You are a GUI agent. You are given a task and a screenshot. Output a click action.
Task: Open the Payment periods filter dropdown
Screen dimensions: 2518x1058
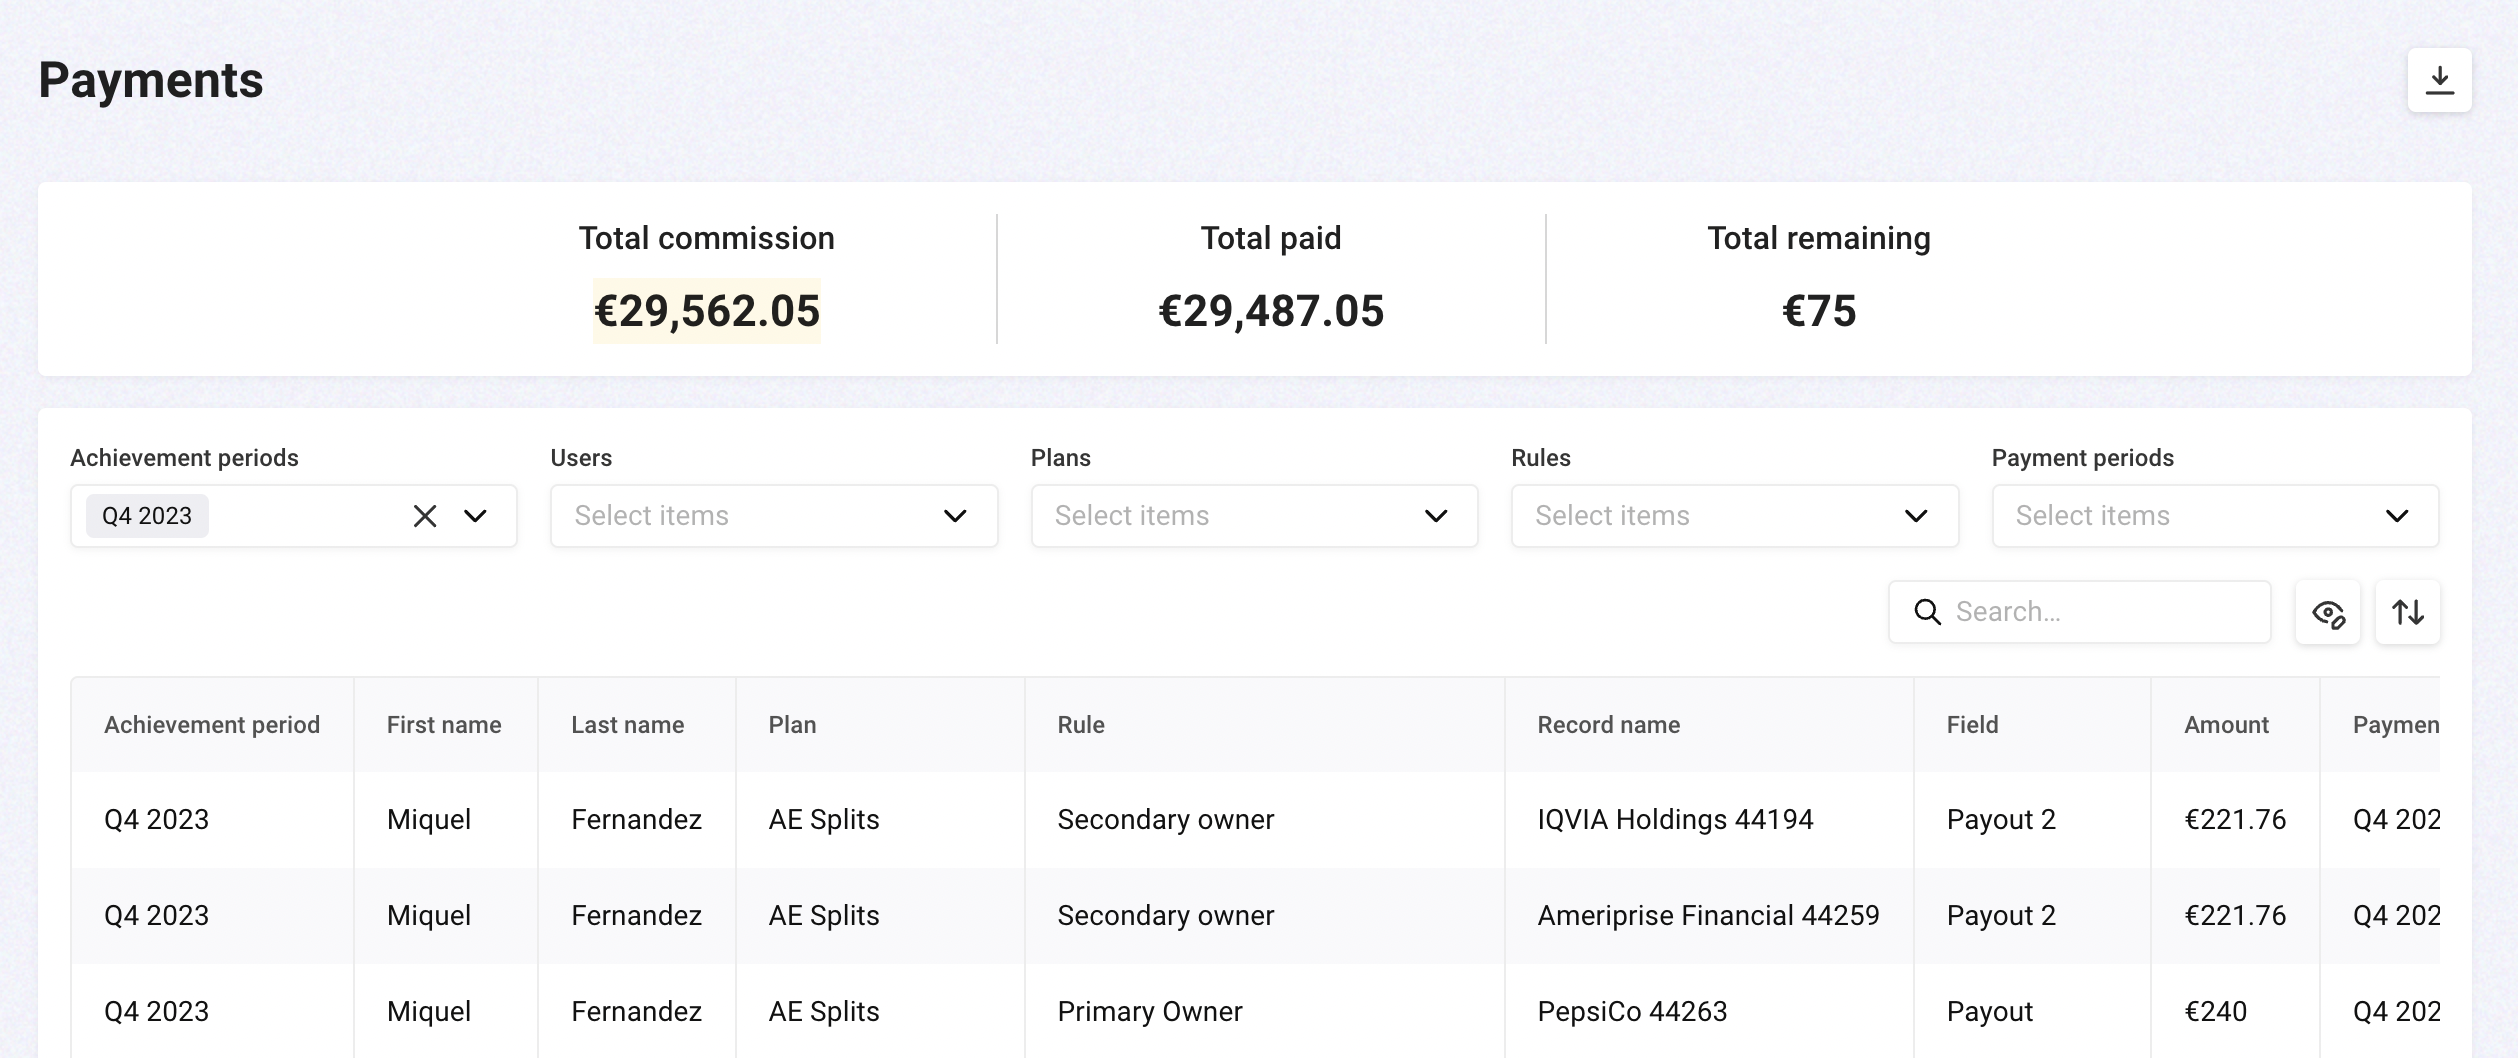2215,516
